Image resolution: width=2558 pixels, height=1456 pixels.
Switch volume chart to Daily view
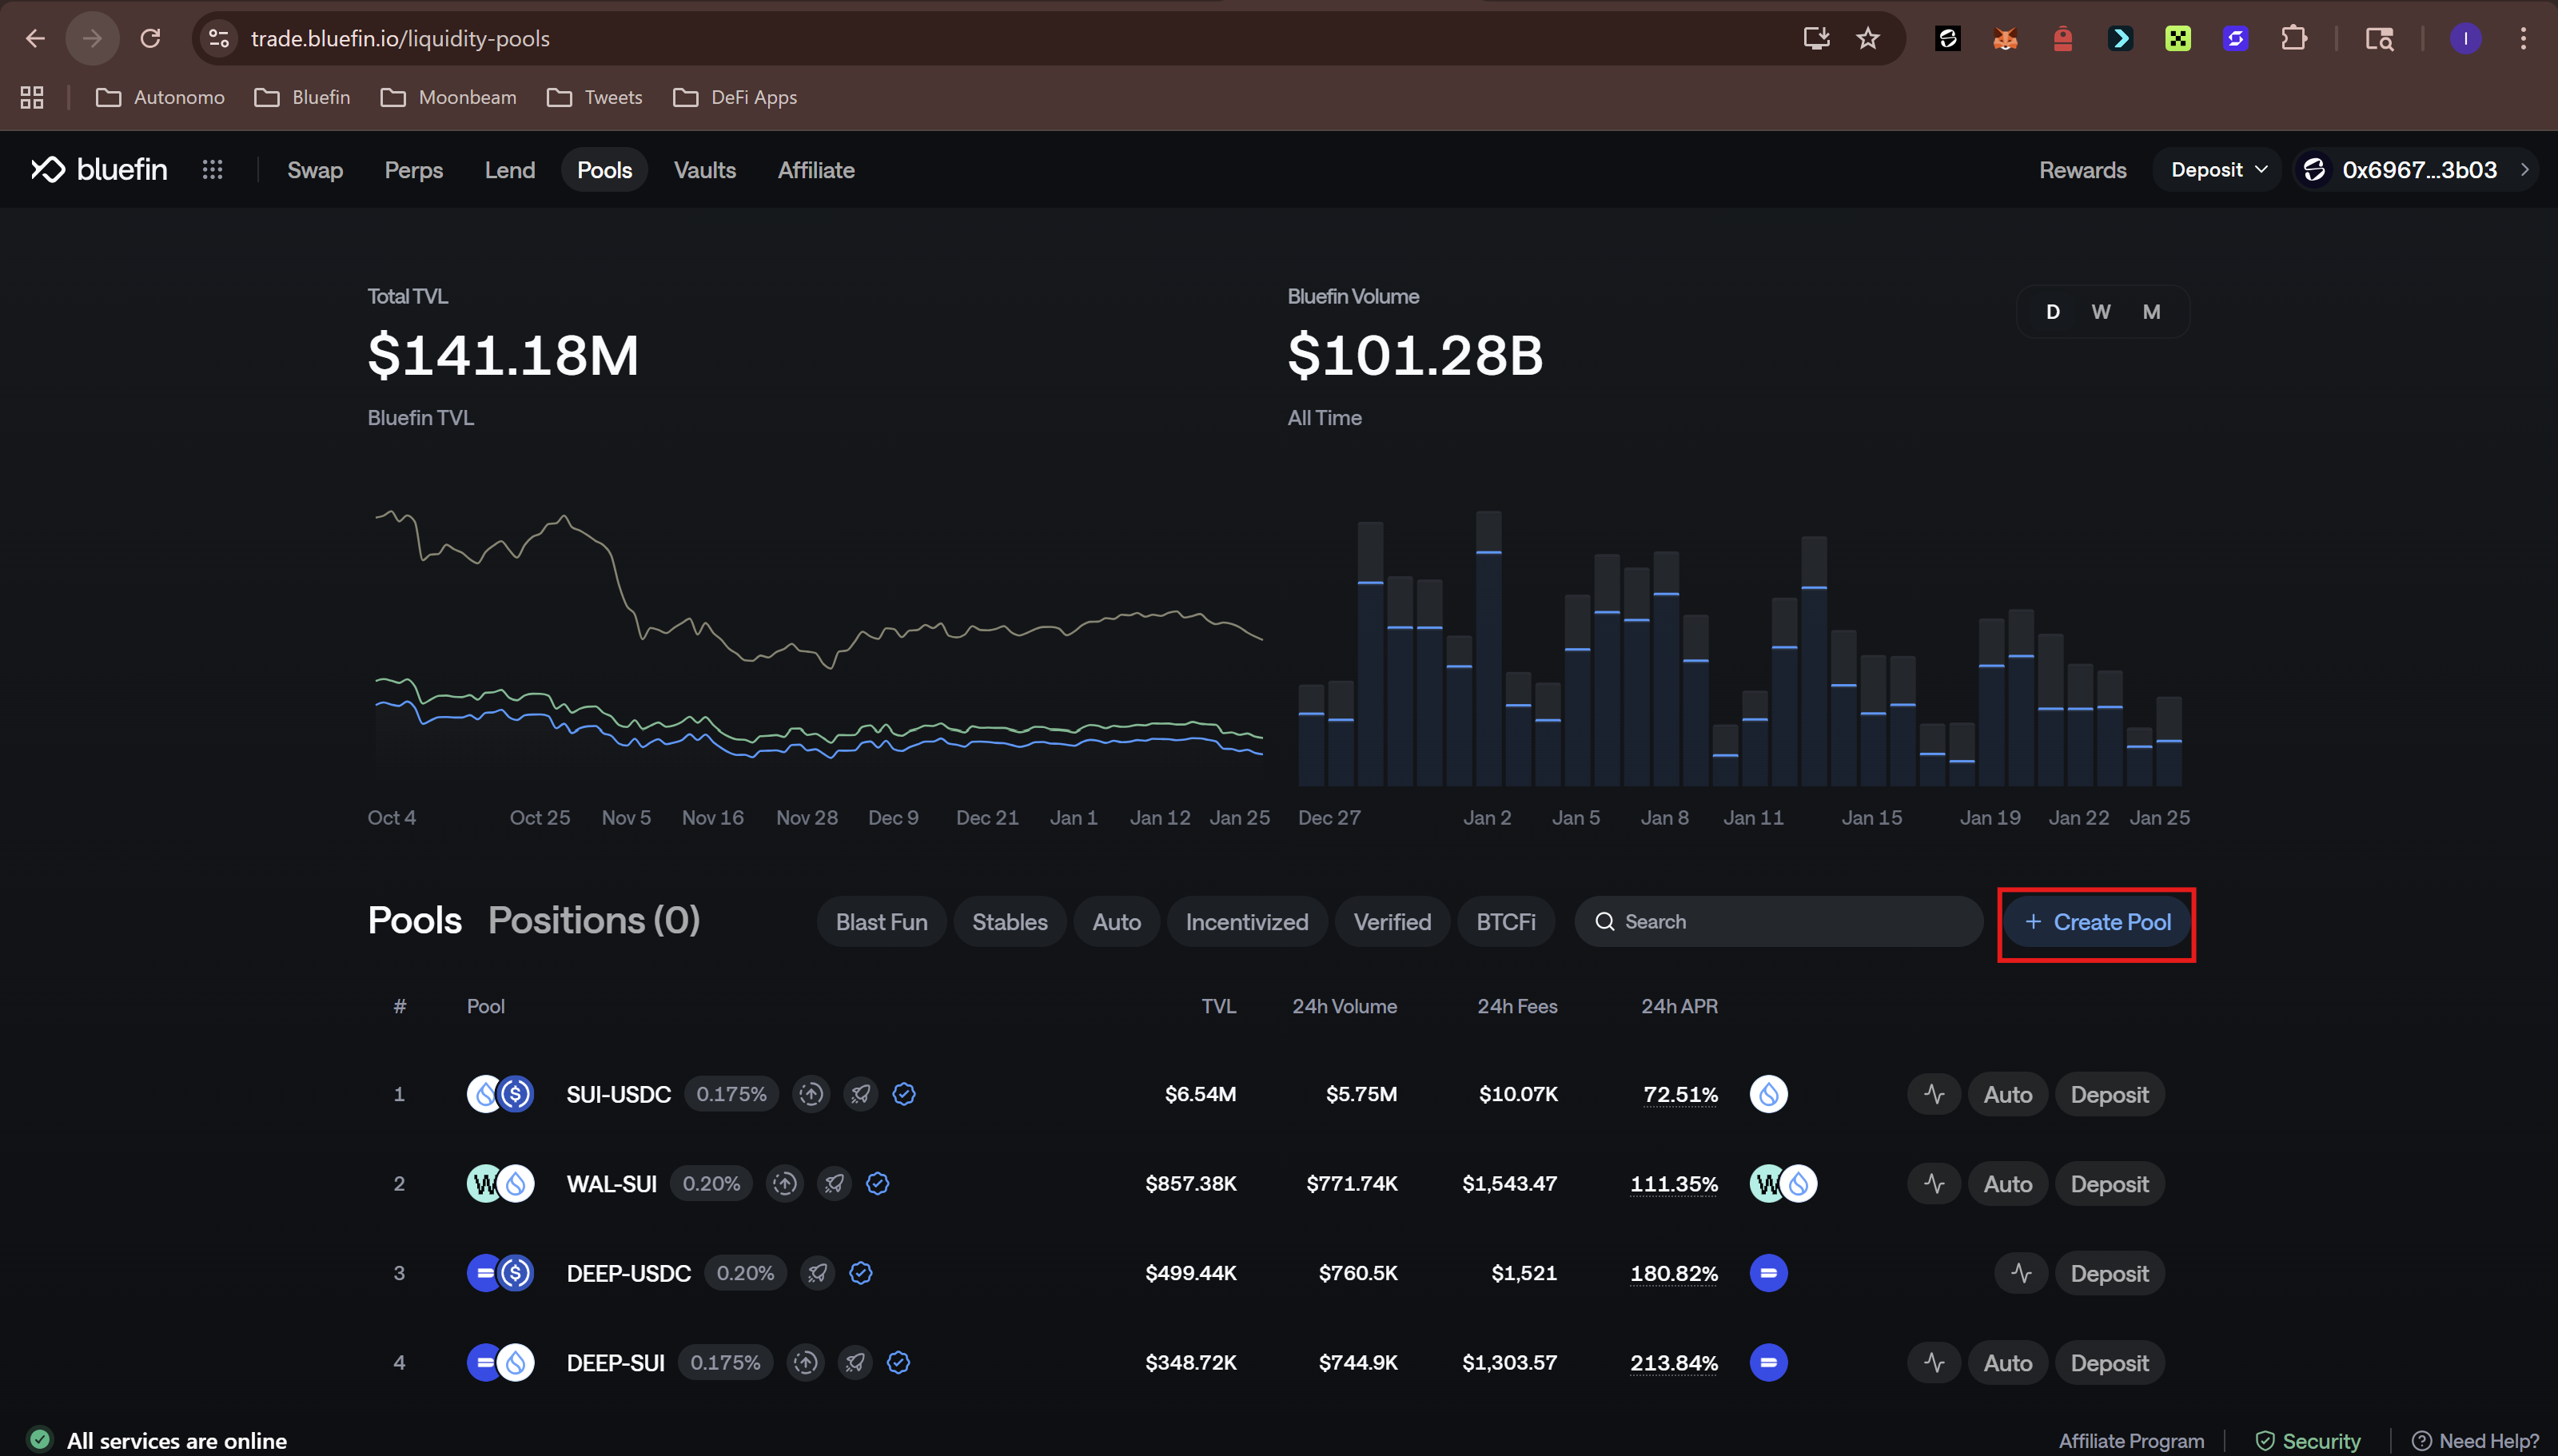tap(2052, 312)
